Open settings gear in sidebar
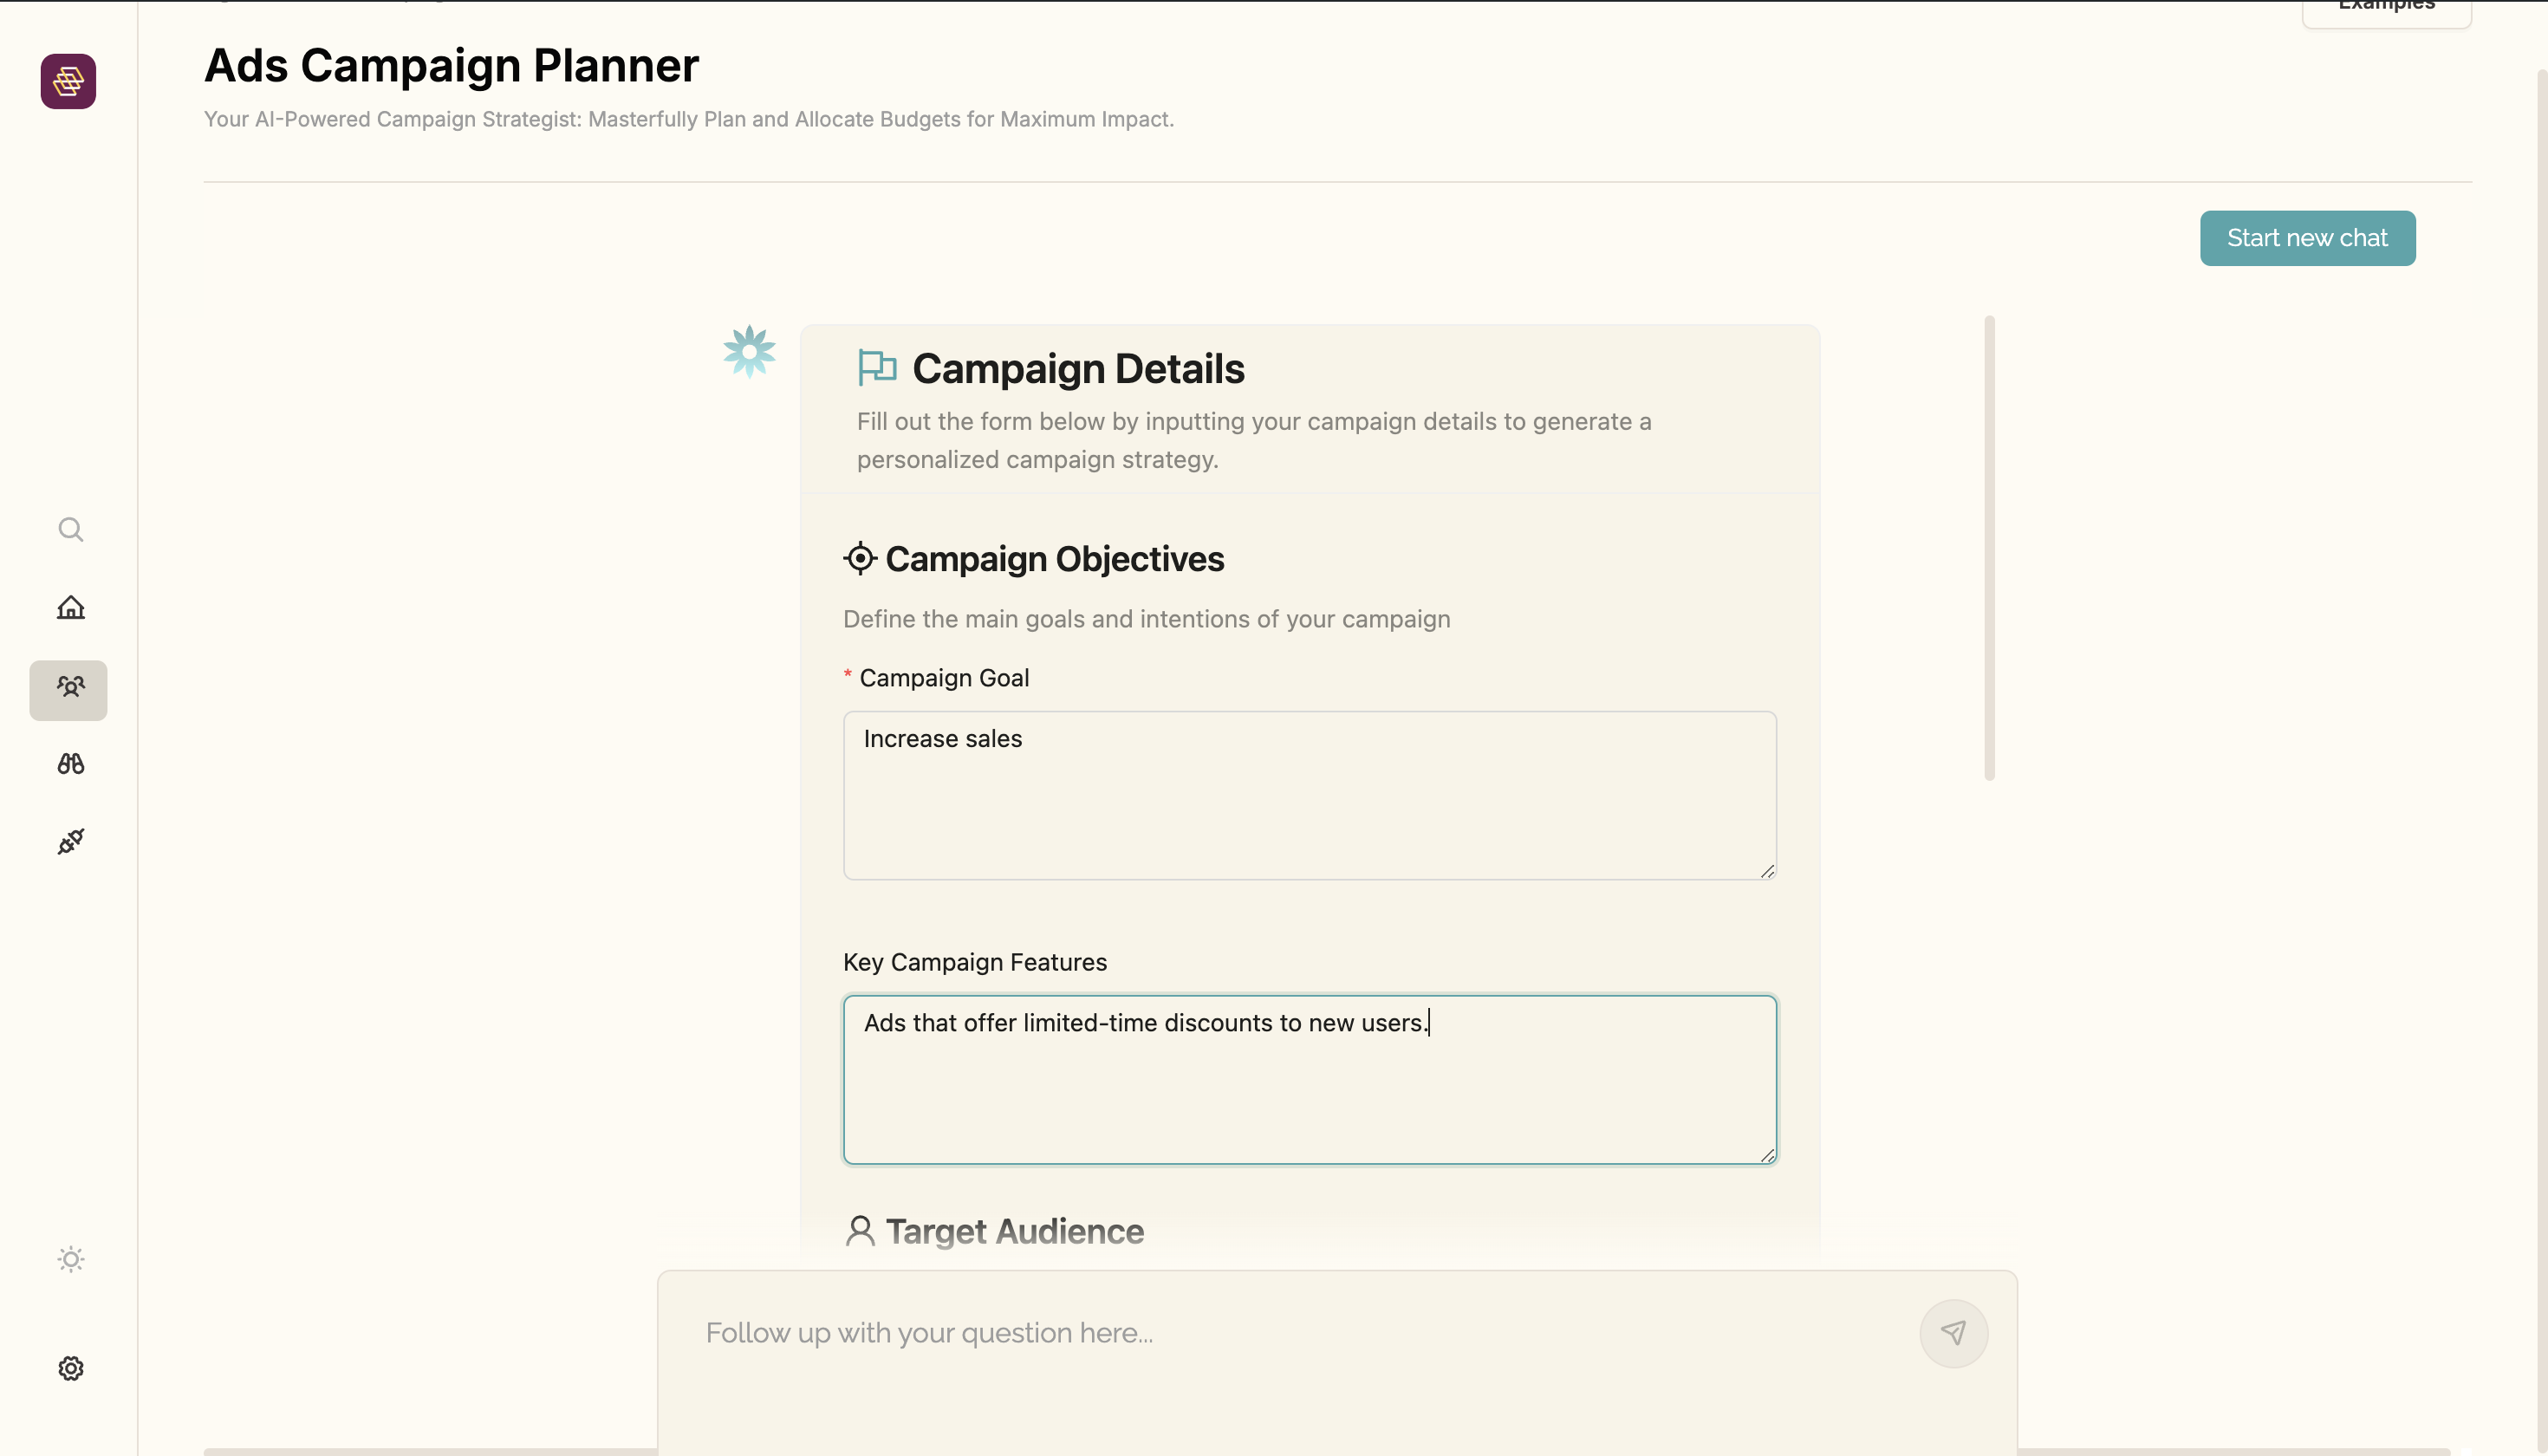The height and width of the screenshot is (1456, 2548). click(x=70, y=1368)
